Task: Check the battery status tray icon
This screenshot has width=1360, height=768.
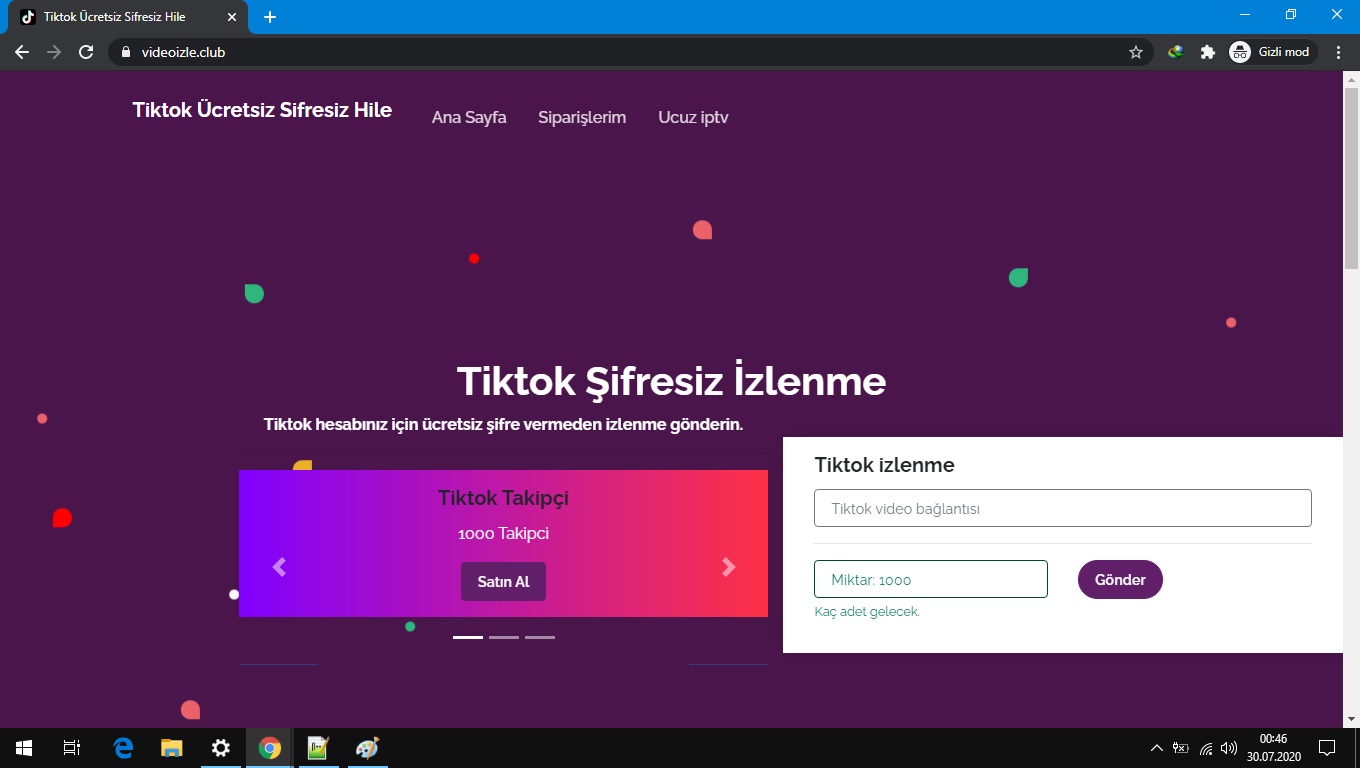Action: point(1180,748)
